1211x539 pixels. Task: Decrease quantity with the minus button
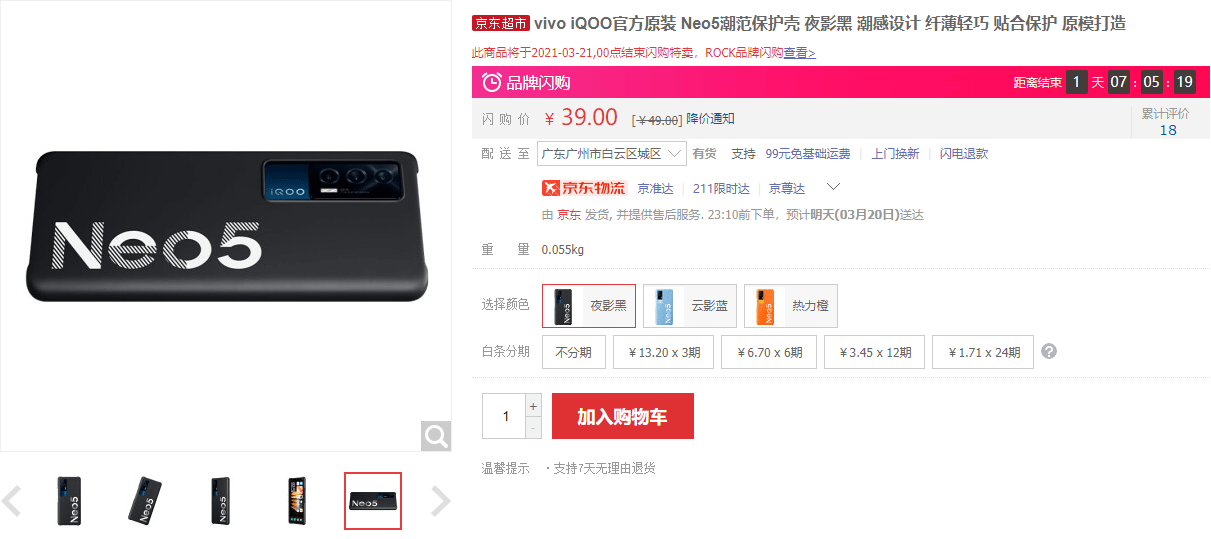tap(533, 428)
